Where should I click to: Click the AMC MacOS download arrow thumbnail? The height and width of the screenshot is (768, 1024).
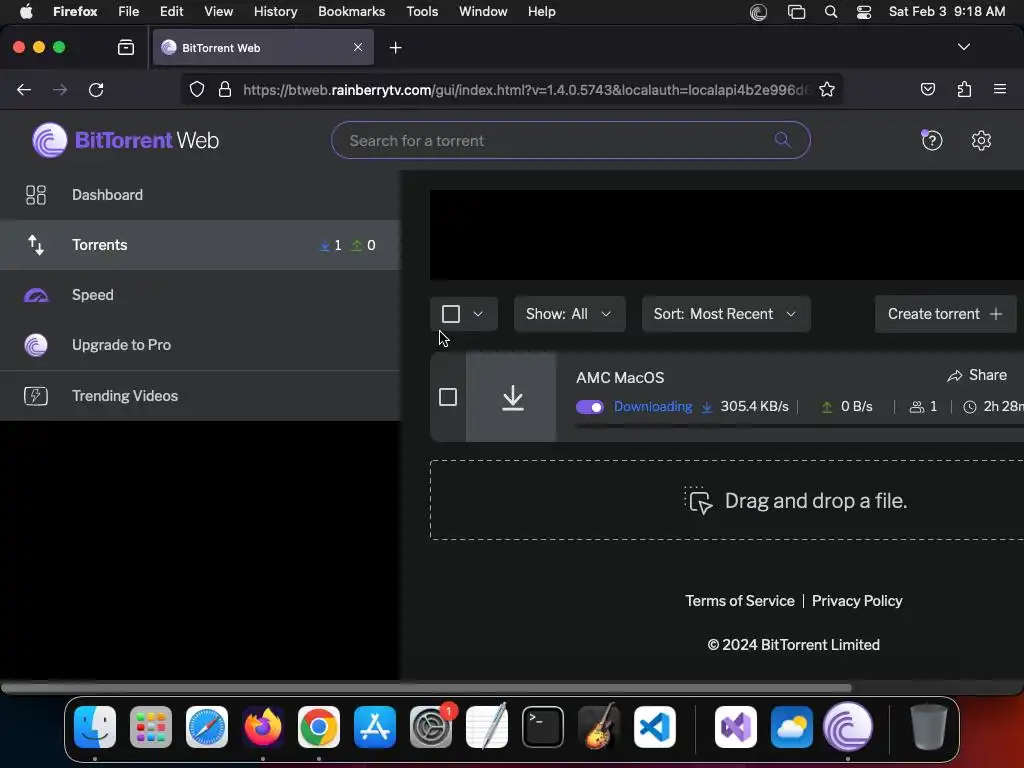tap(511, 397)
